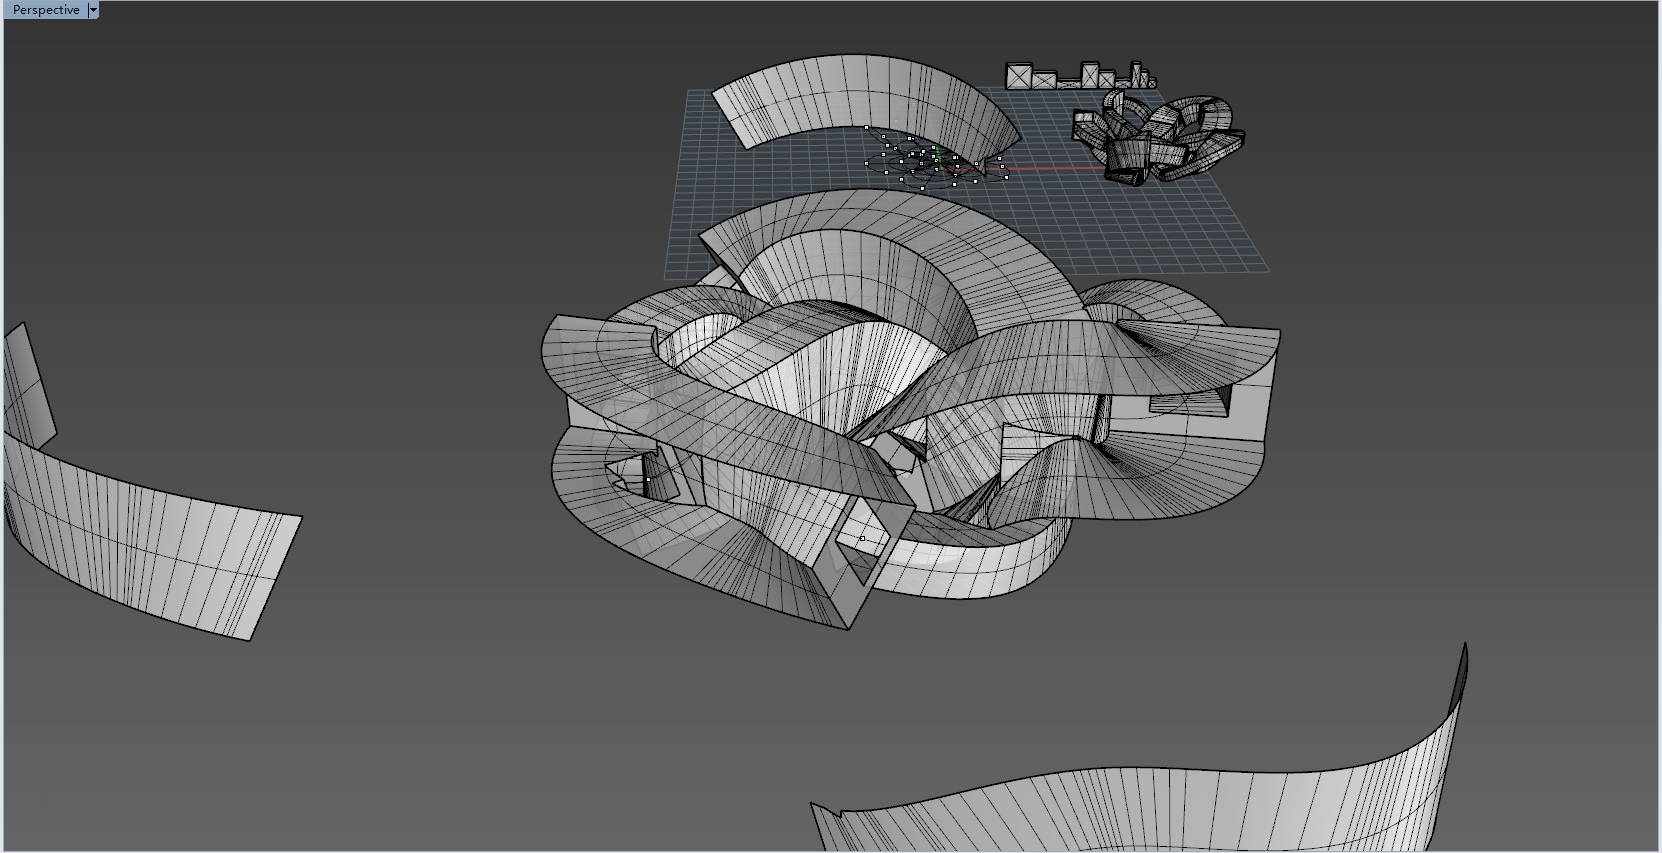Select the control point curves on grid
The image size is (1662, 853).
pyautogui.click(x=935, y=160)
